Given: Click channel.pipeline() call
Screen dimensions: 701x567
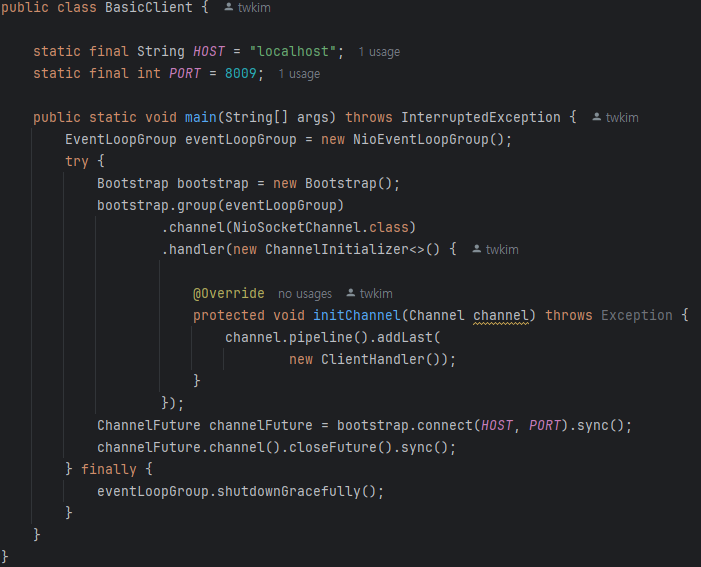Looking at the screenshot, I should 296,338.
